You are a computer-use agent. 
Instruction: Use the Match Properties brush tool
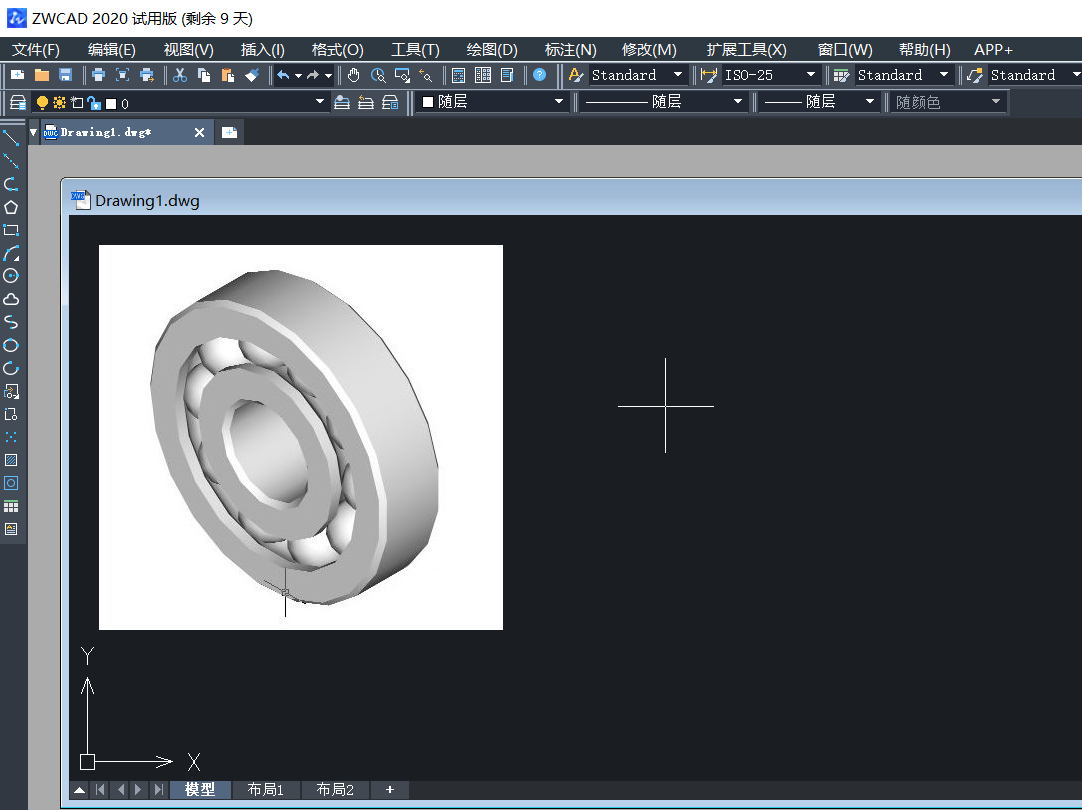(x=253, y=75)
